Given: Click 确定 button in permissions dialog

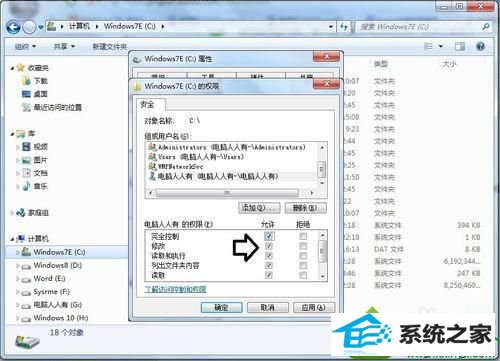Looking at the screenshot, I should [221, 307].
